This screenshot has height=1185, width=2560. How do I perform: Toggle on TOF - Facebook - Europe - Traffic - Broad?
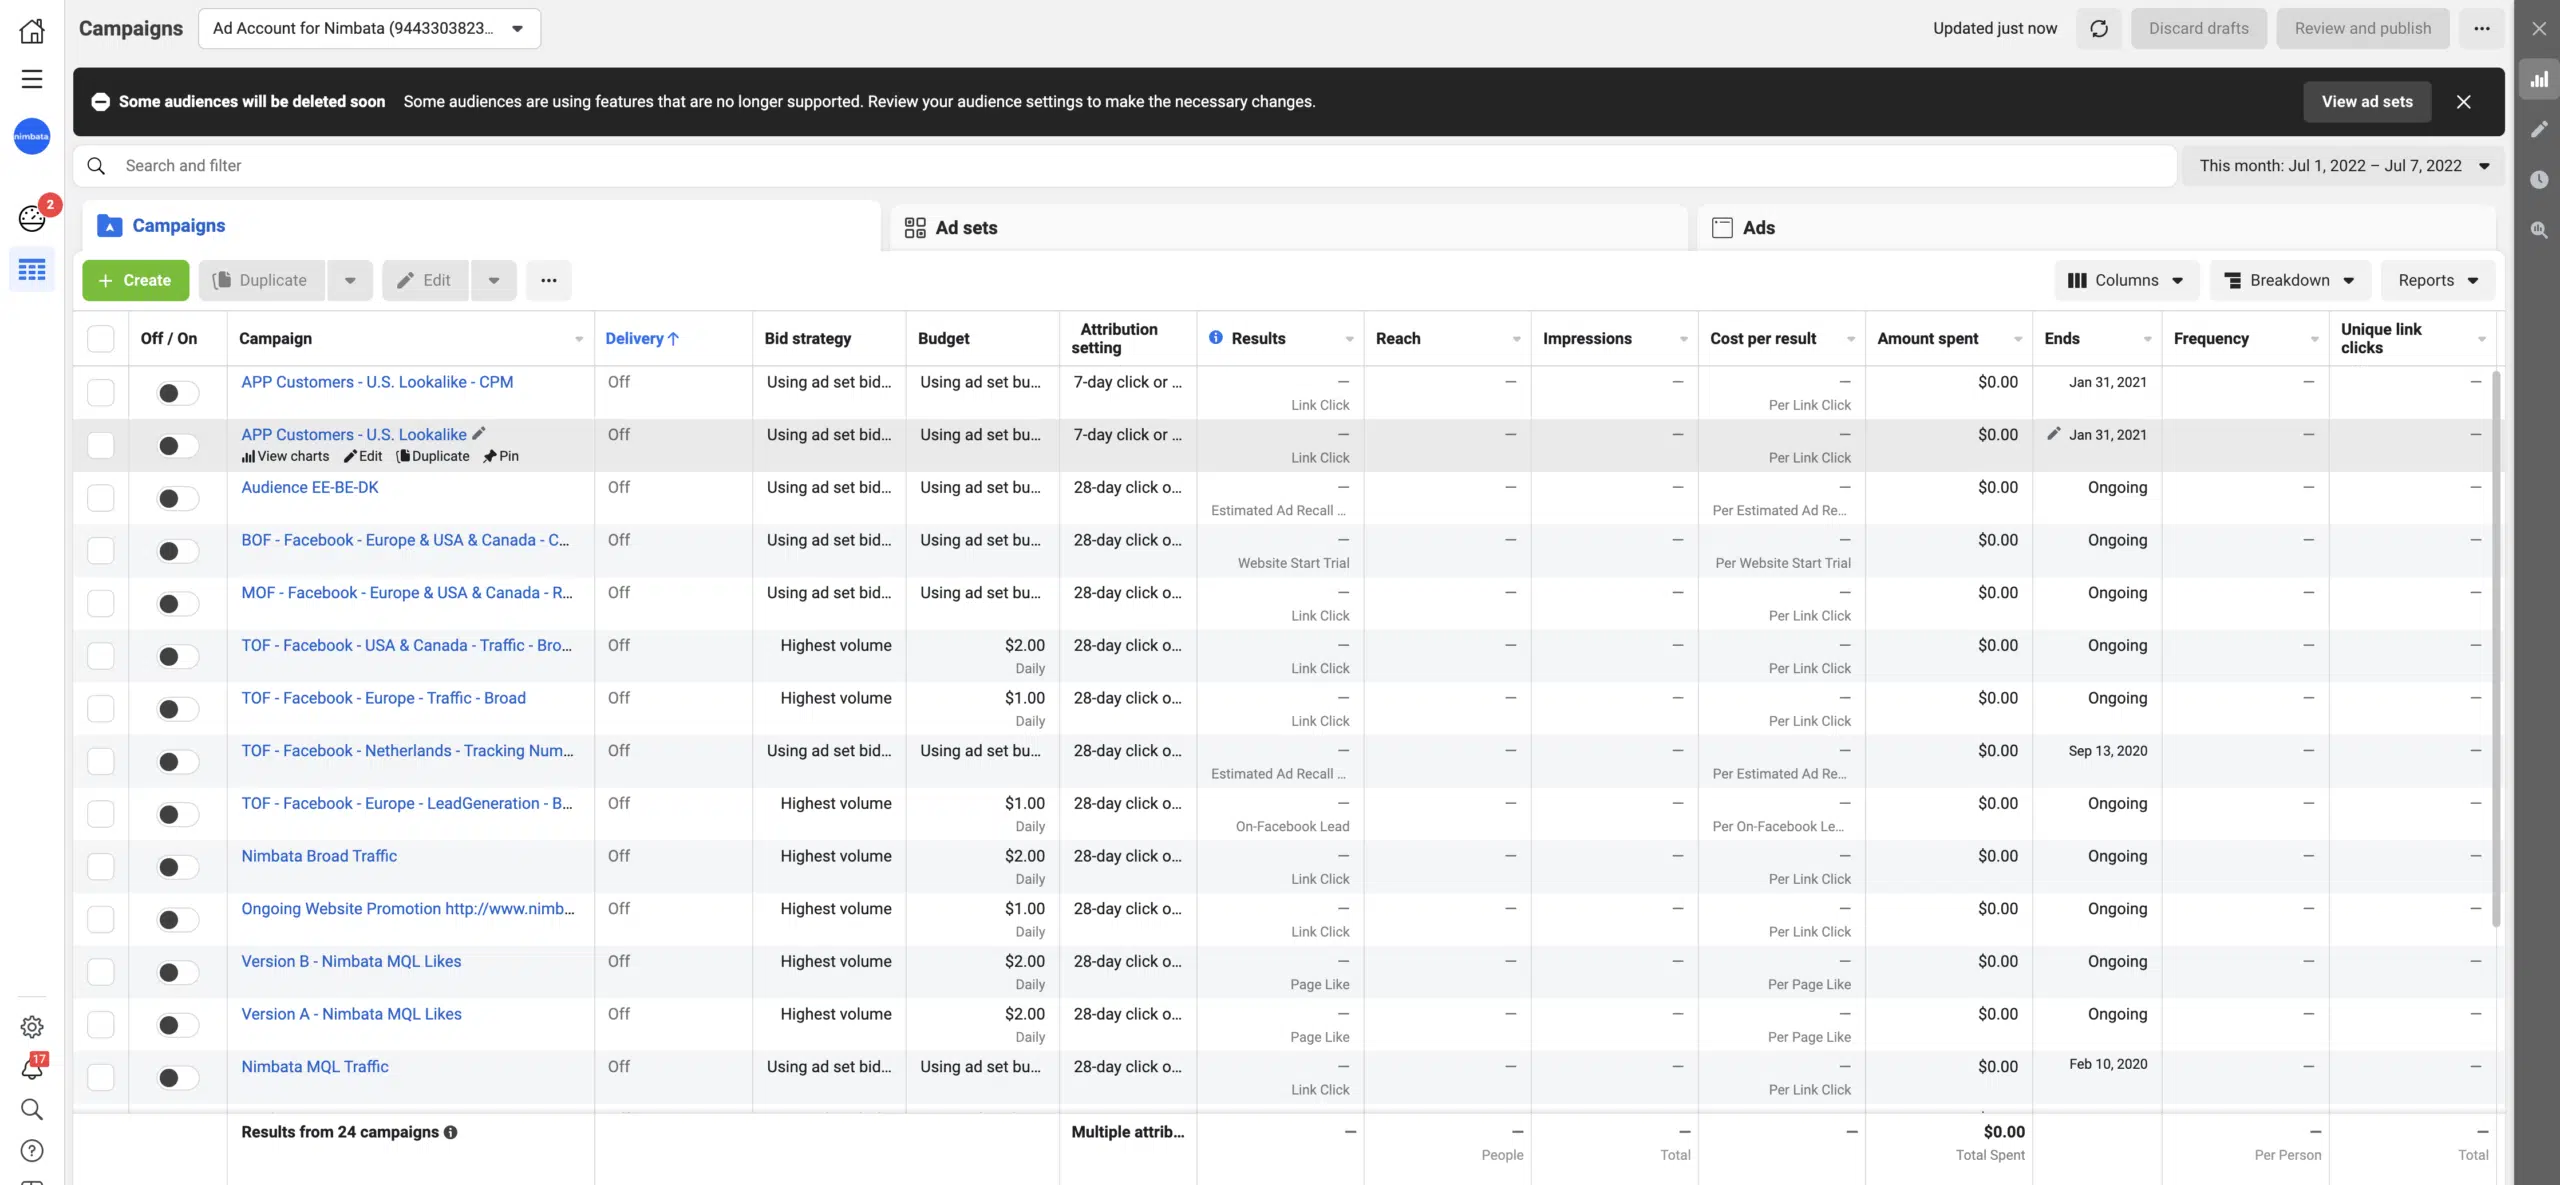(178, 709)
